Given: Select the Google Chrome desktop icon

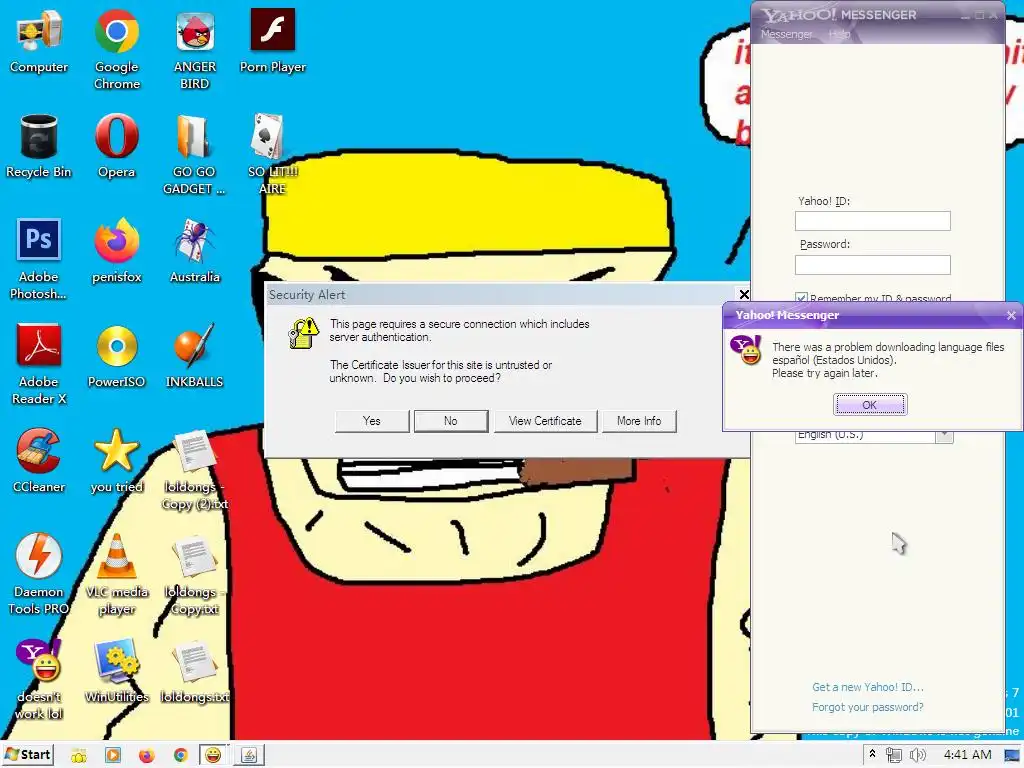Looking at the screenshot, I should [116, 49].
